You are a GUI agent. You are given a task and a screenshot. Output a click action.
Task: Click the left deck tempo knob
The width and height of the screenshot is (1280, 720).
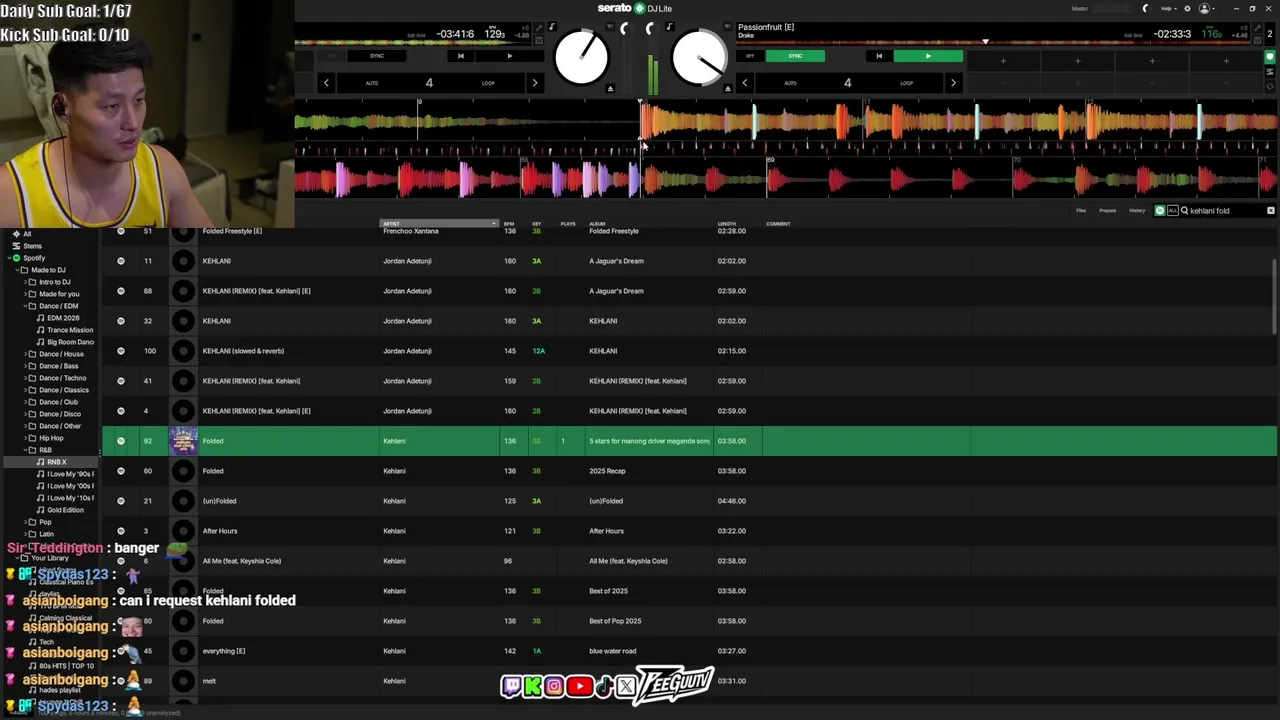581,57
